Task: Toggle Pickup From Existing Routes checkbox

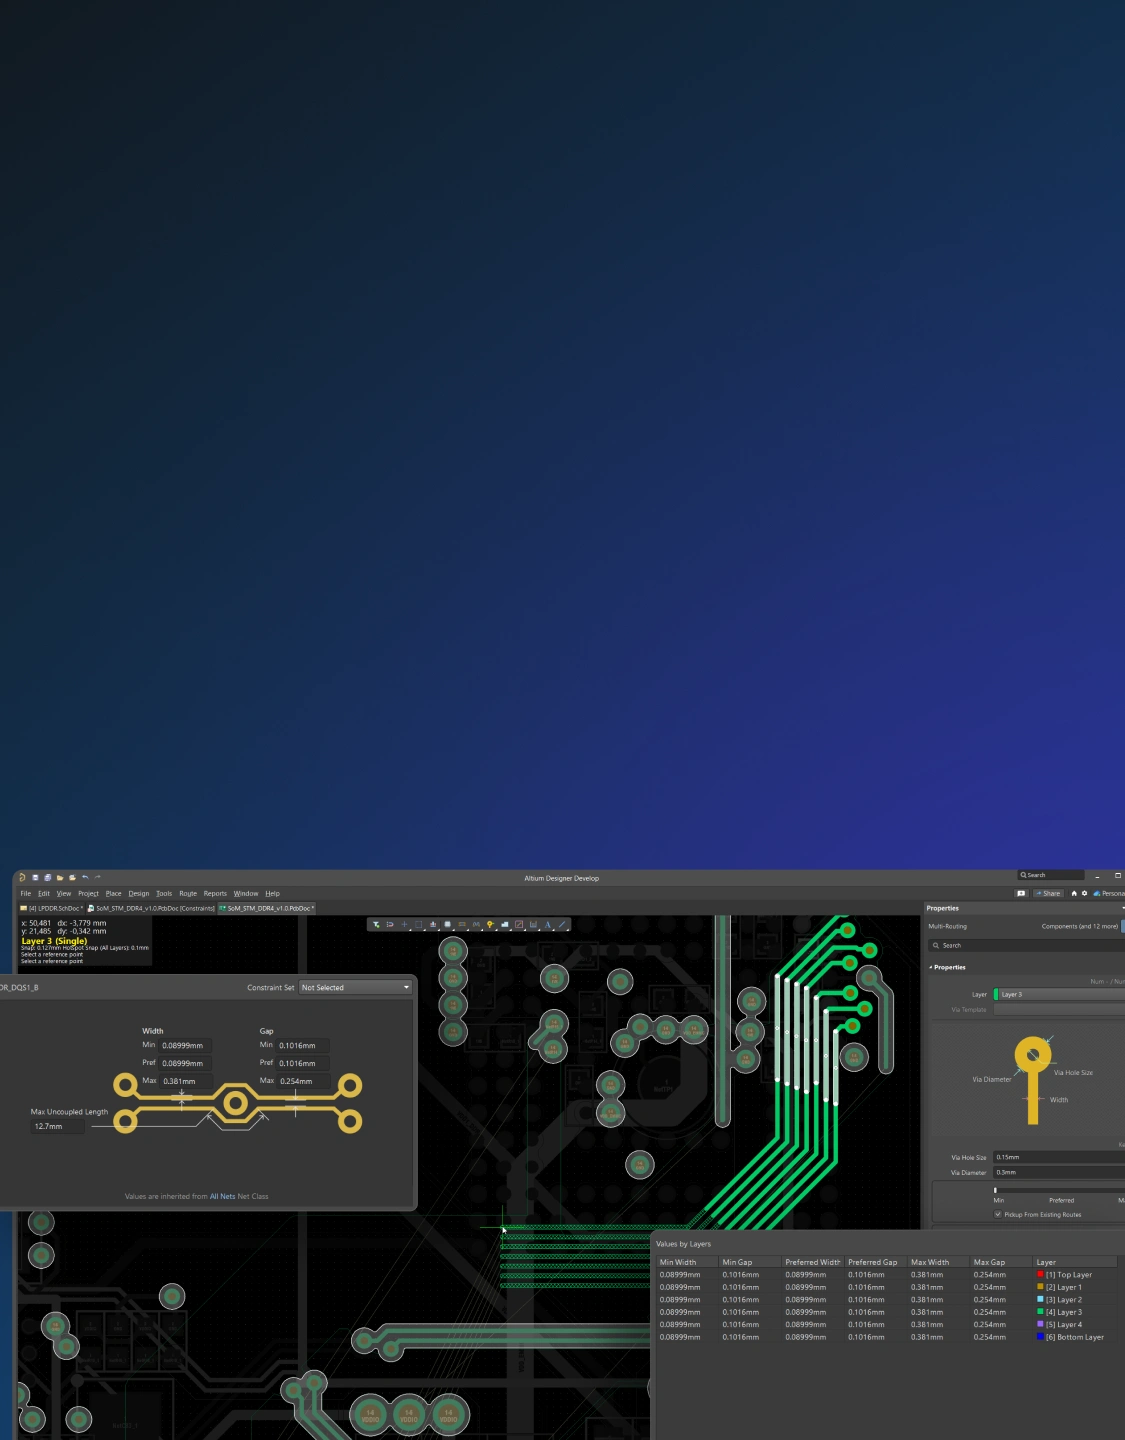Action: tap(998, 1215)
